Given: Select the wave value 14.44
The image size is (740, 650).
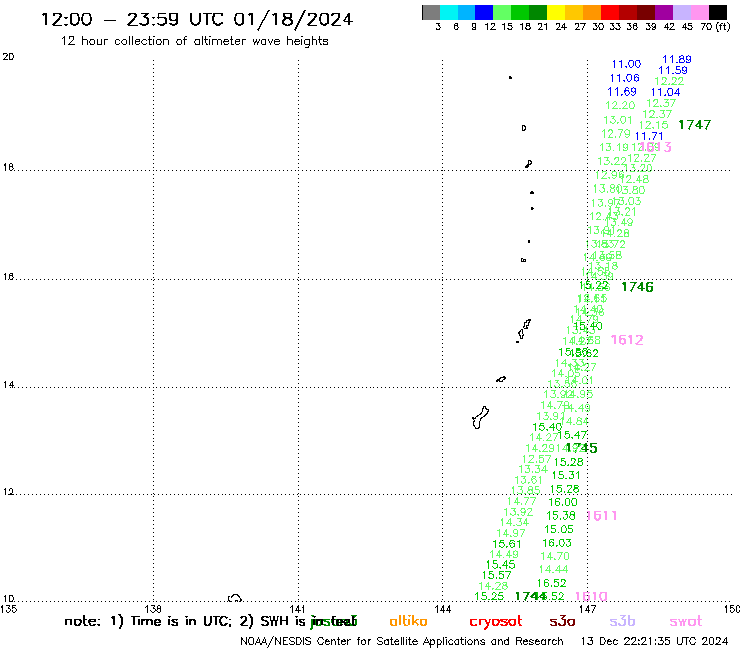Looking at the screenshot, I should coord(553,570).
